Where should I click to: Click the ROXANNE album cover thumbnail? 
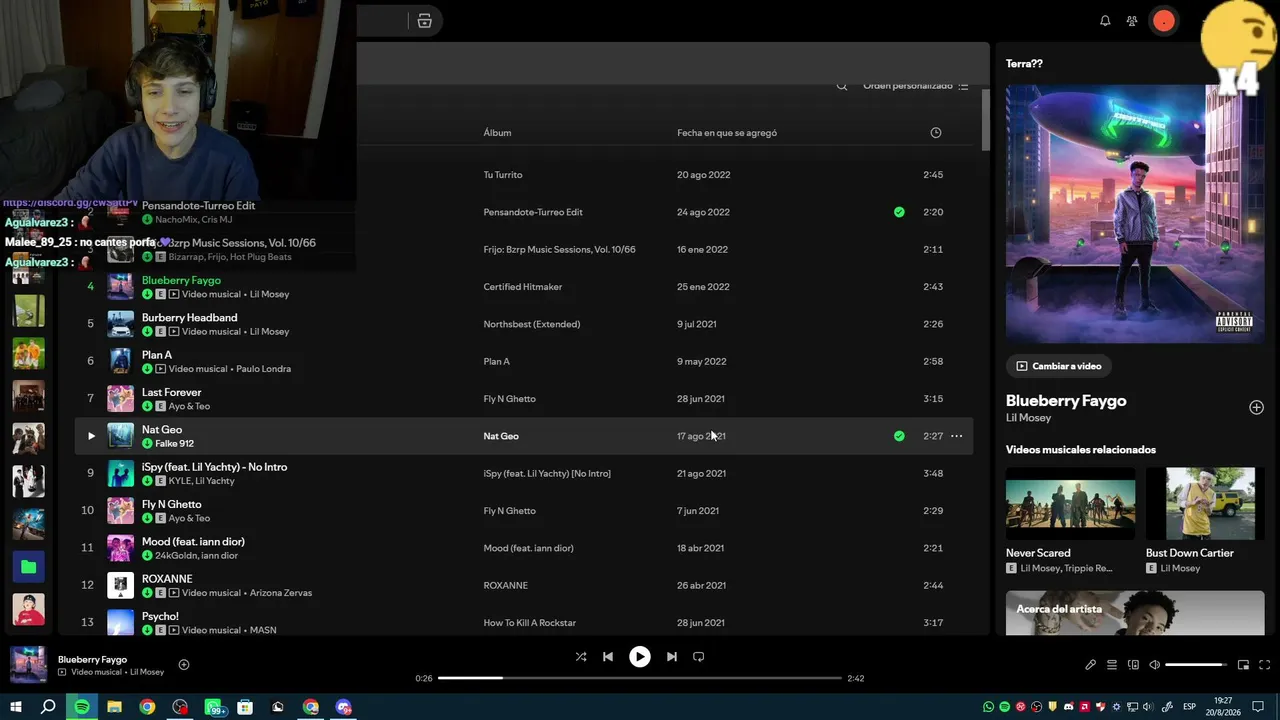click(x=120, y=585)
